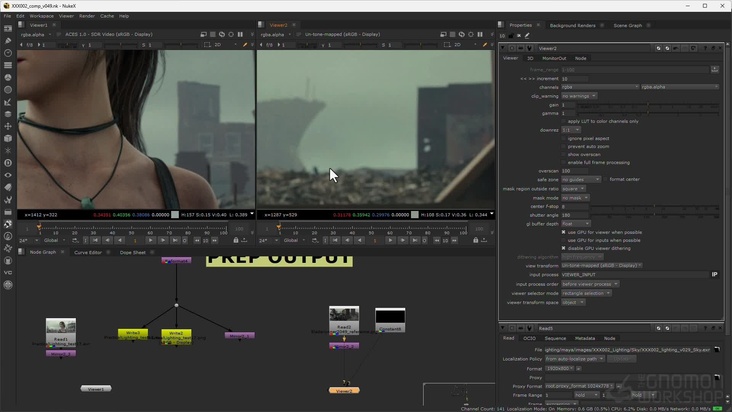Play backward in Viewer1 timeline
Screen dimensions: 732x412
[x=120, y=240]
